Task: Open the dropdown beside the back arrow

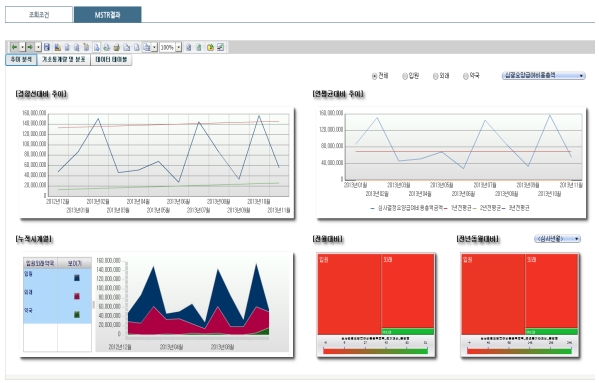Action: pyautogui.click(x=22, y=47)
